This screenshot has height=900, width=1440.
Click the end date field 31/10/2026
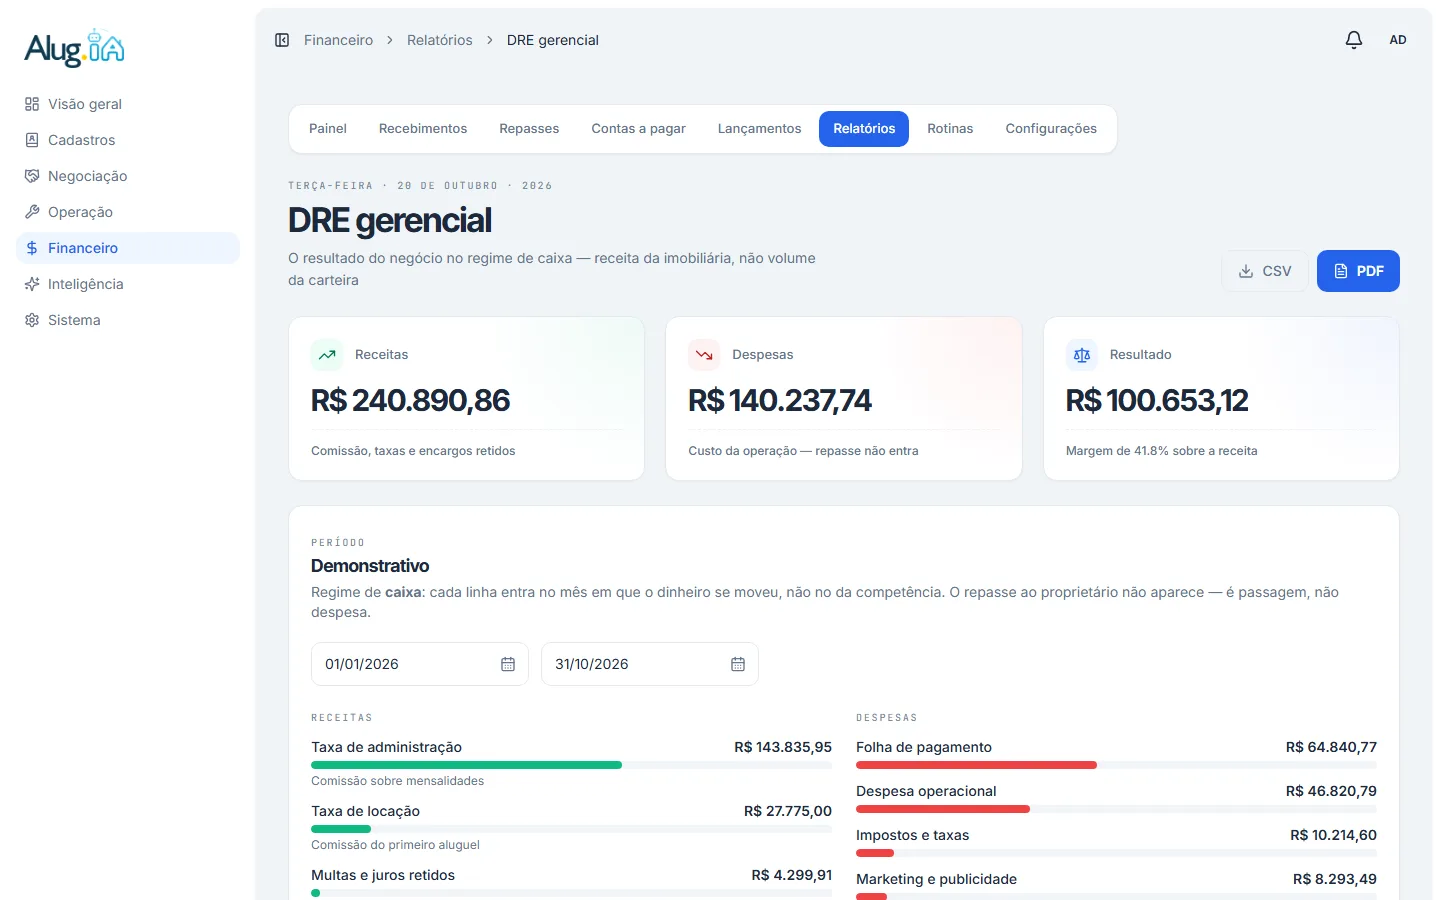[x=650, y=664]
